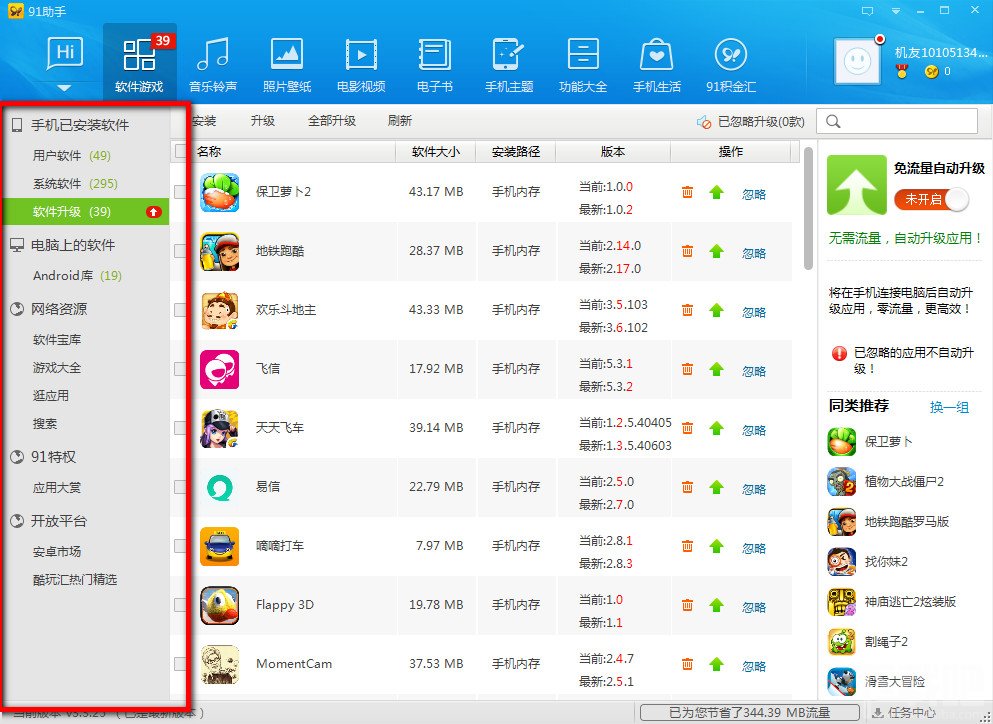Screen dimensions: 993x724
Task: Check the box for 飞信
Action: 180,368
